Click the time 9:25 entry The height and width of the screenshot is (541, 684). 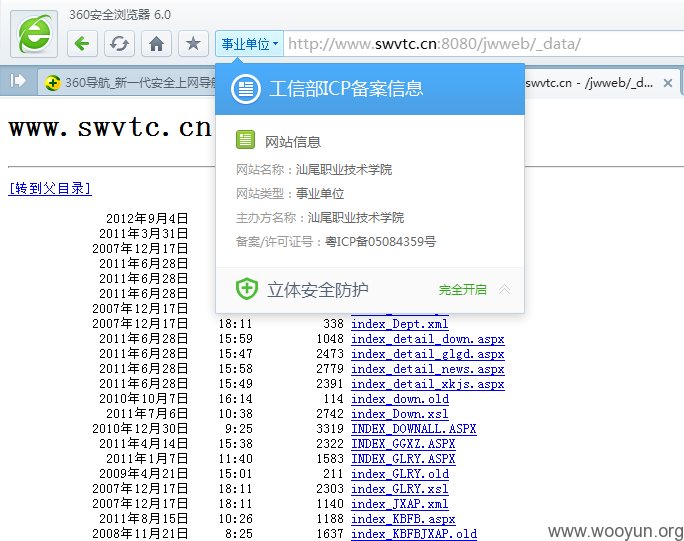click(x=239, y=429)
